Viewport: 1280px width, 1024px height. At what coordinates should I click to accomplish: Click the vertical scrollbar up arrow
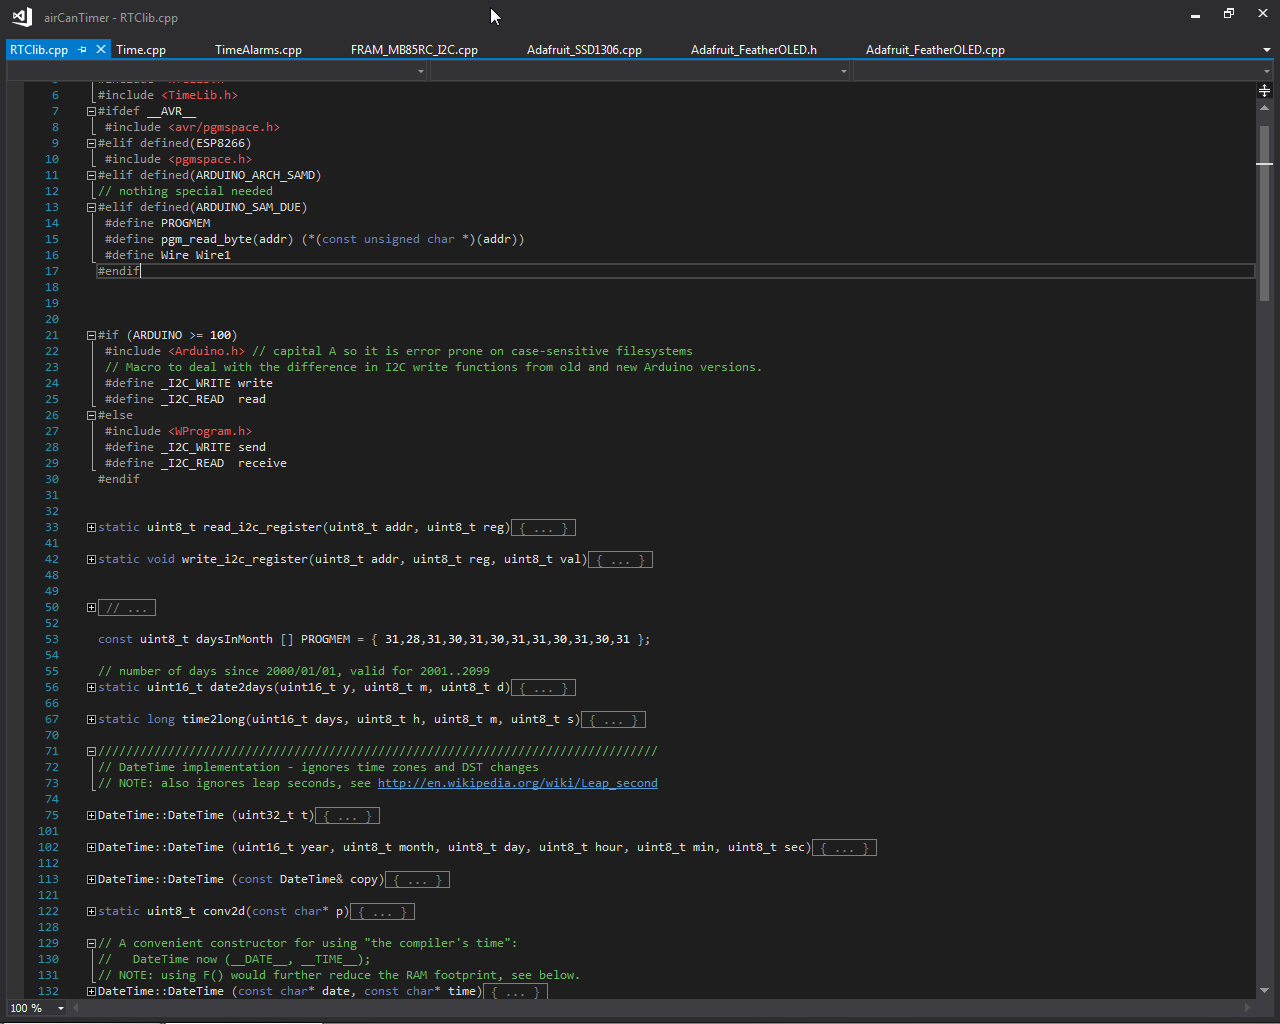pos(1264,107)
